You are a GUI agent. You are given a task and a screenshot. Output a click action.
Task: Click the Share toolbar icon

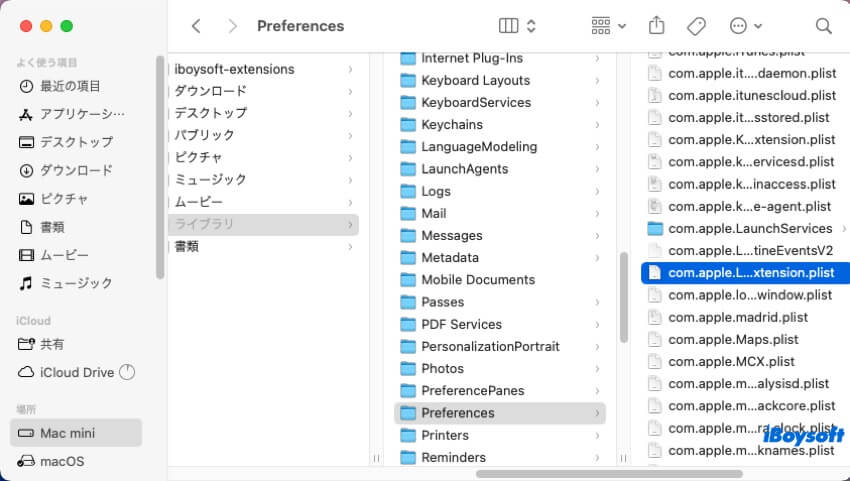click(x=656, y=25)
